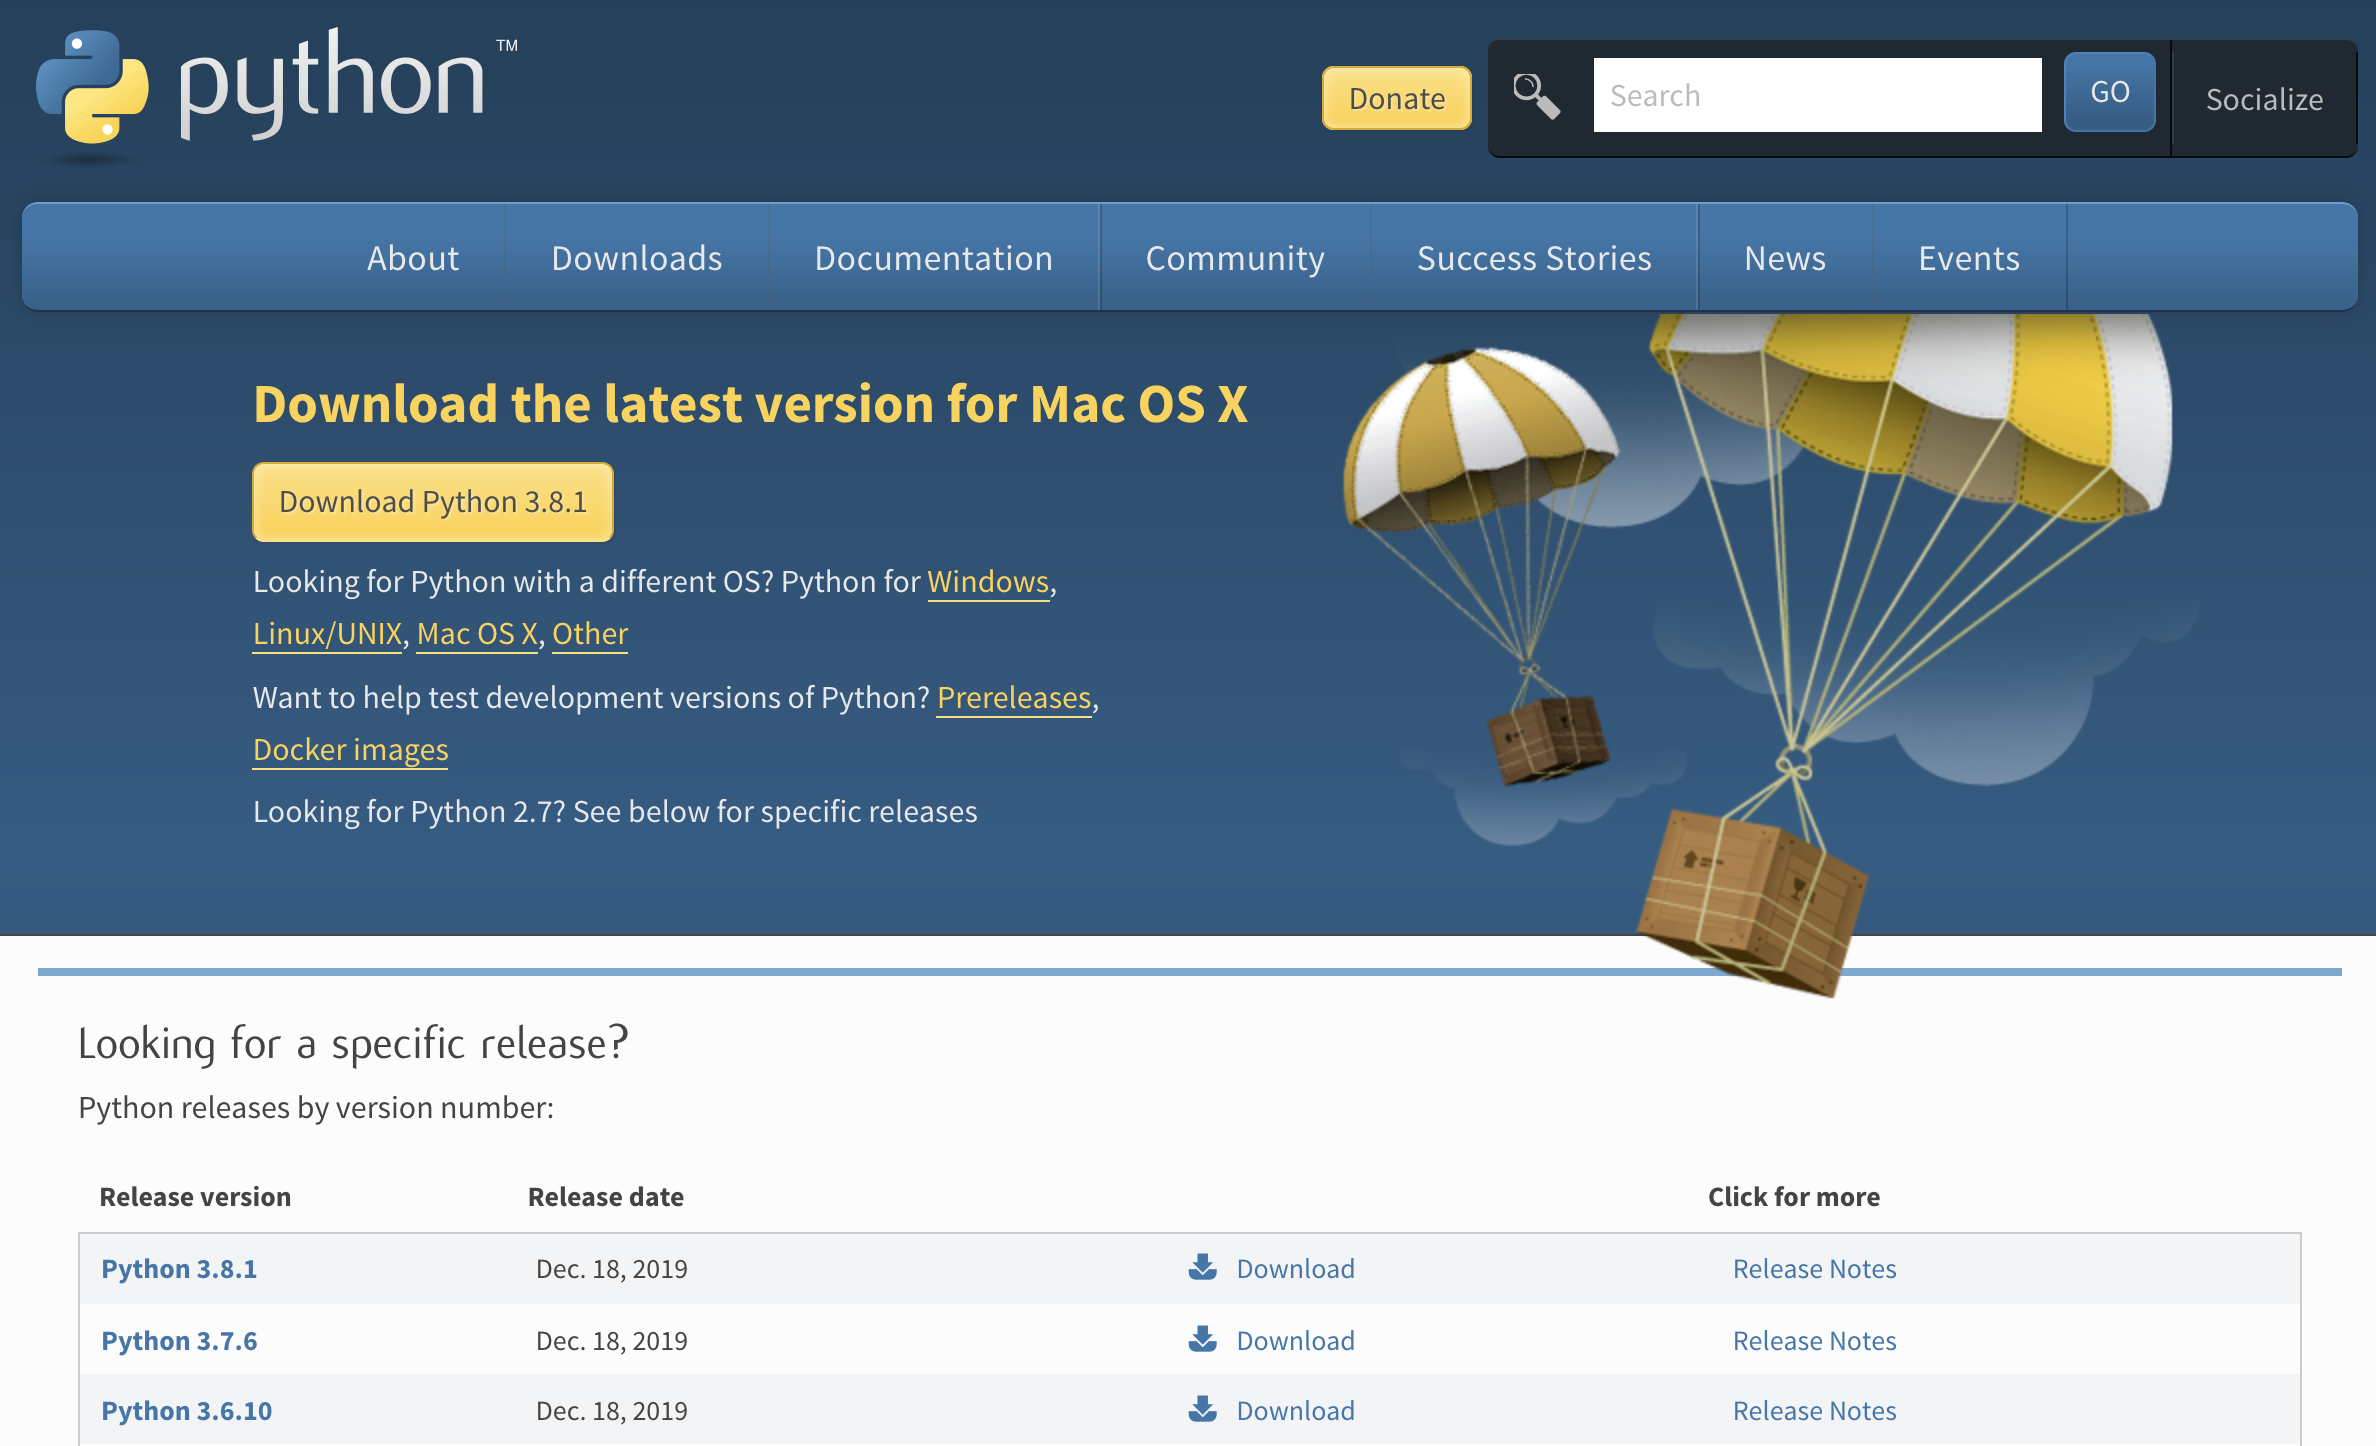Click download arrow icon for Python 3.8.1

point(1203,1267)
